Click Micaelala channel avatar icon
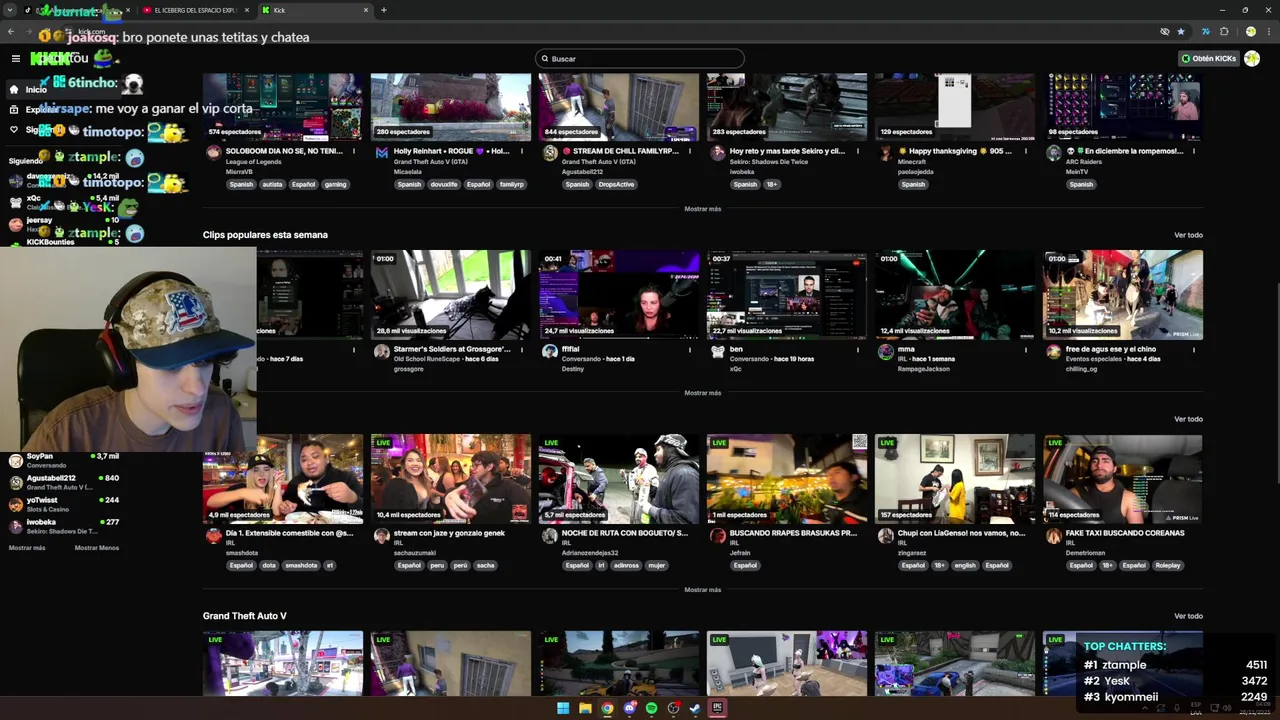The image size is (1280, 720). (x=381, y=153)
